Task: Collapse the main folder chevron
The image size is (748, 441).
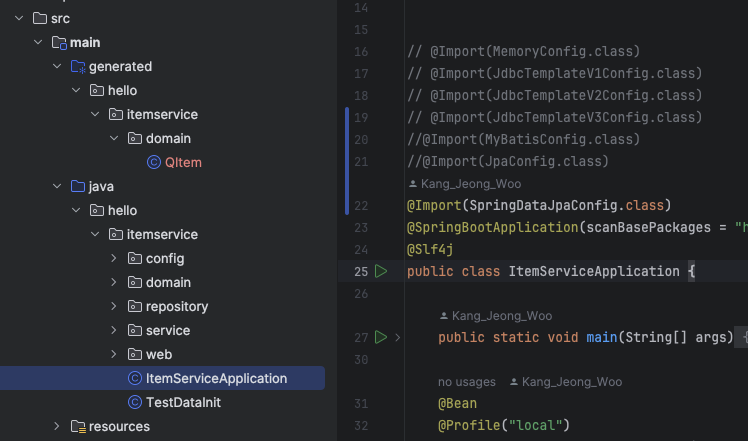Action: coord(38,42)
